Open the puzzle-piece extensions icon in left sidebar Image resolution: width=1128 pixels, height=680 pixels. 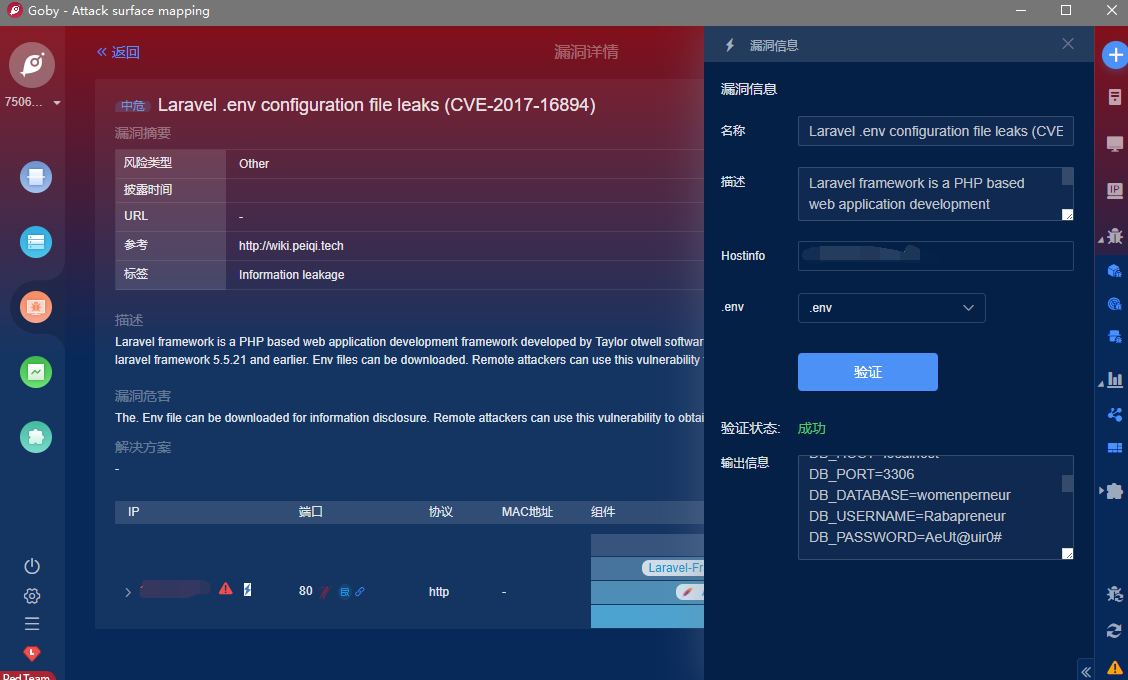tap(36, 437)
